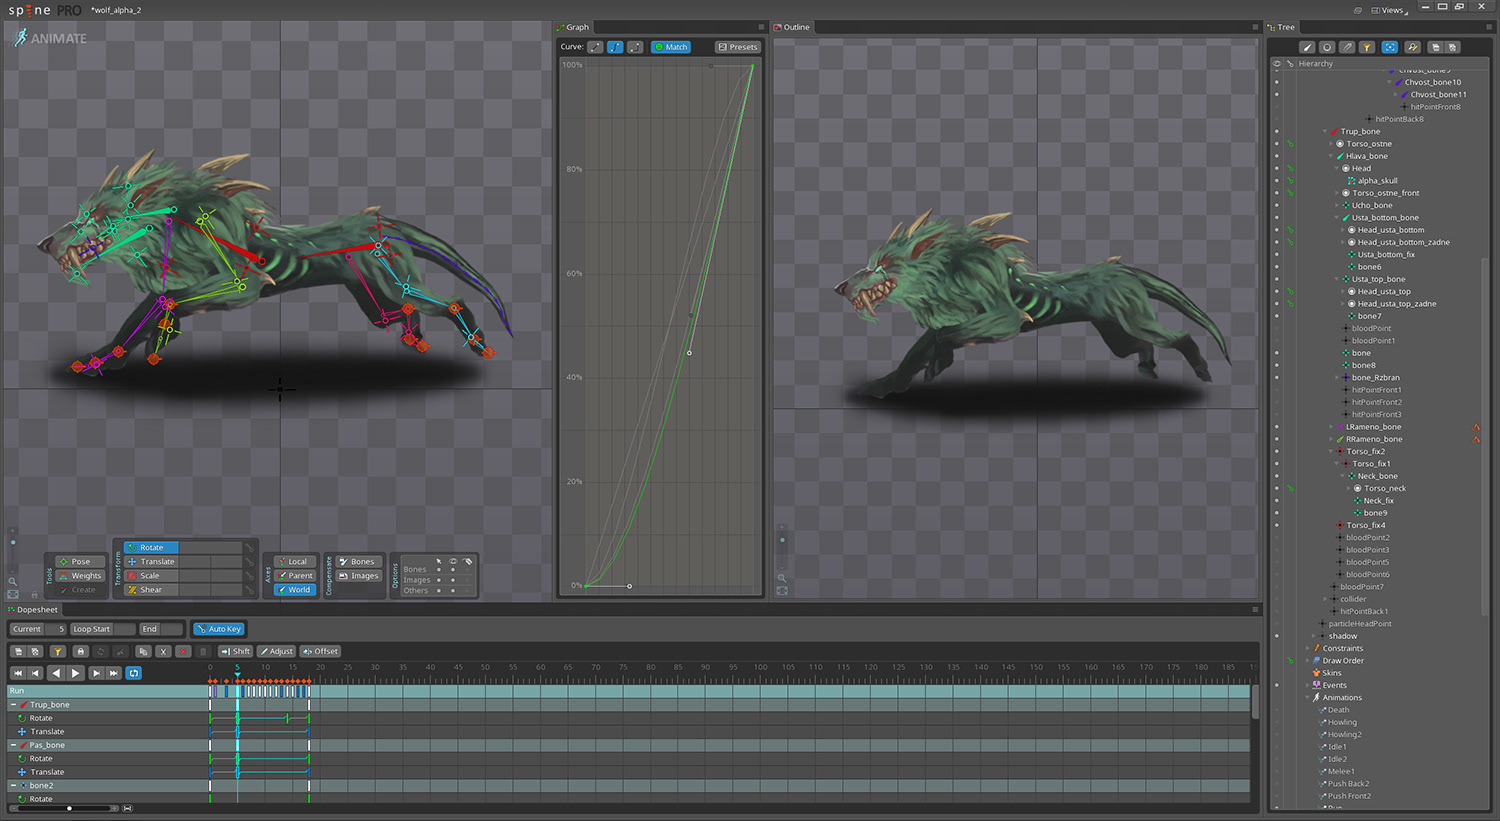
Task: Set axes to Parent
Action: [295, 576]
